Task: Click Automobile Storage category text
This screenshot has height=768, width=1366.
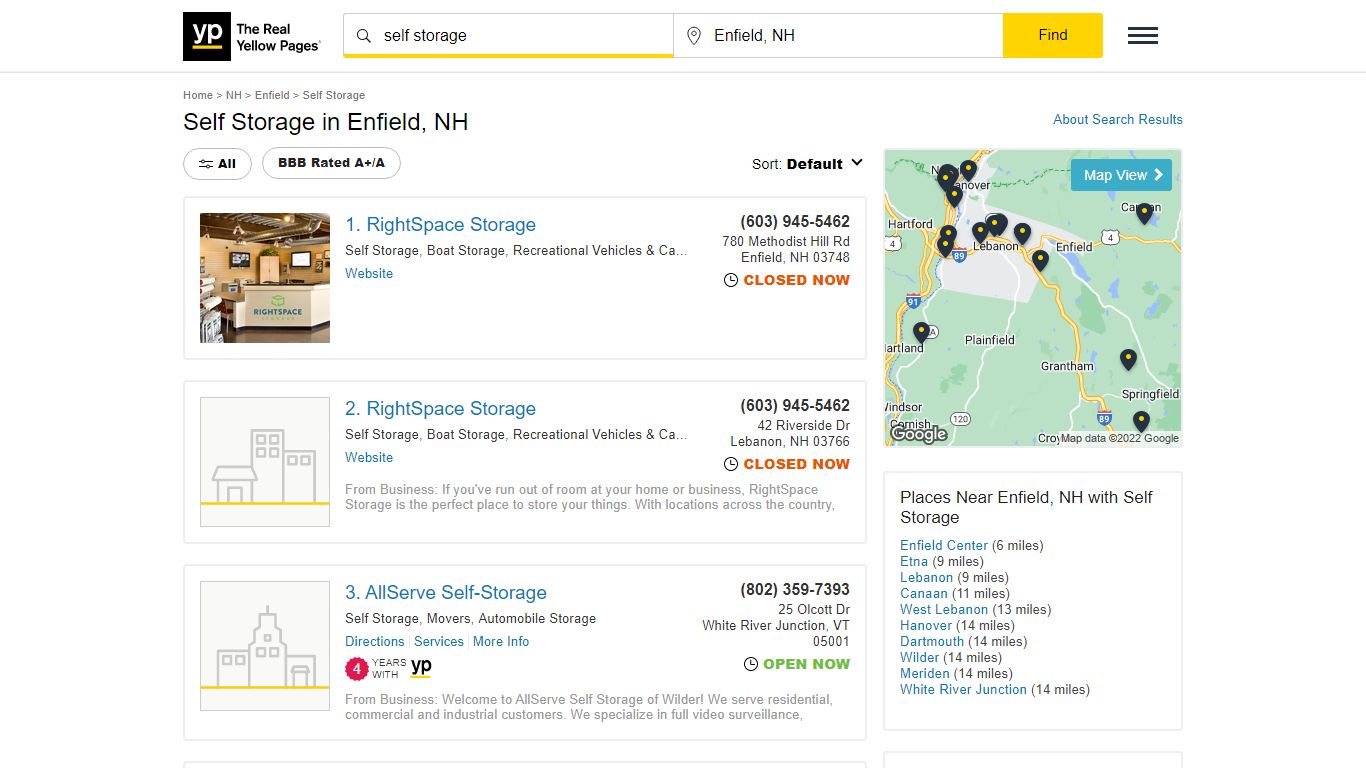Action: (537, 619)
